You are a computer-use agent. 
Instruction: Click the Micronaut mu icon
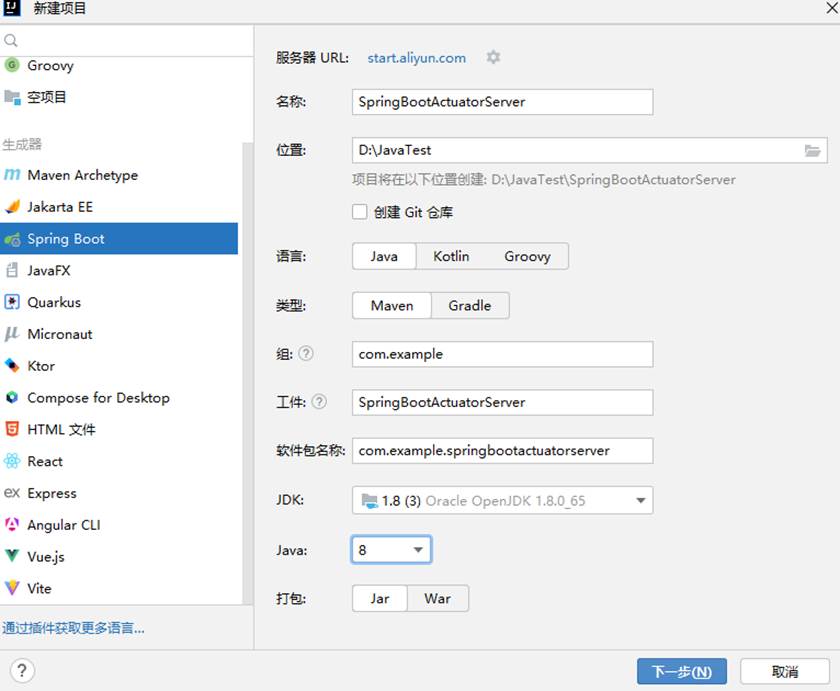coord(12,334)
